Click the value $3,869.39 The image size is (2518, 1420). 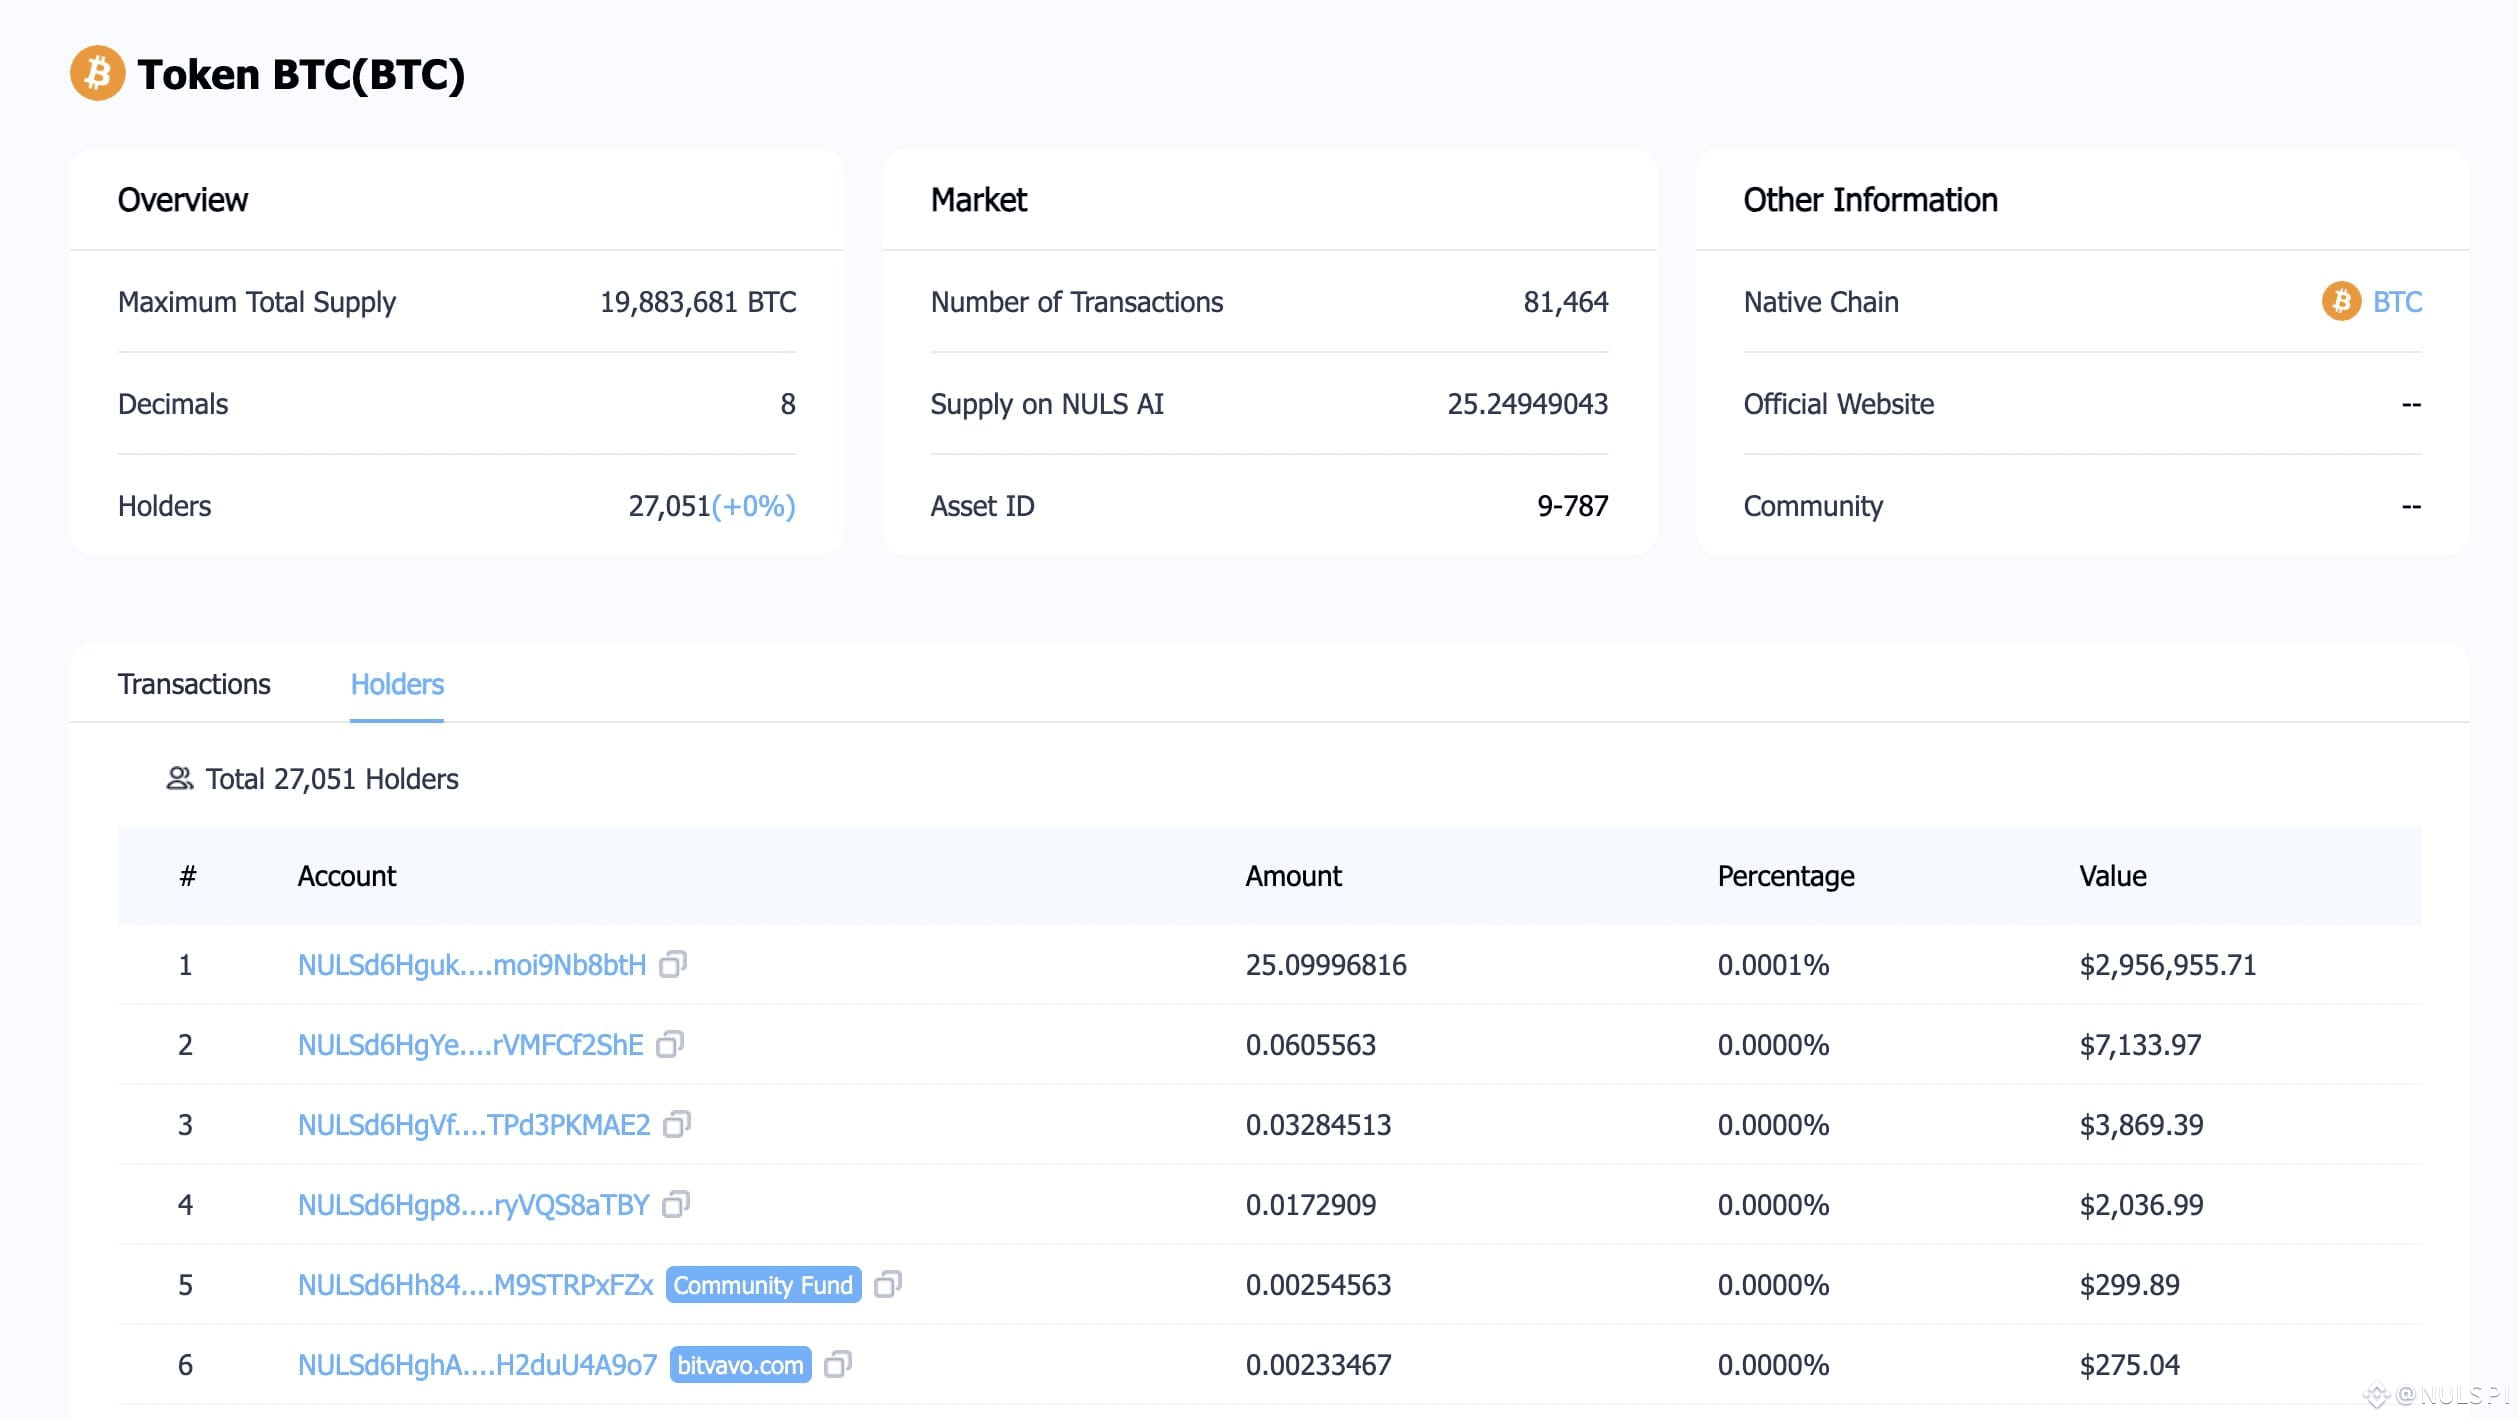pos(2142,1125)
